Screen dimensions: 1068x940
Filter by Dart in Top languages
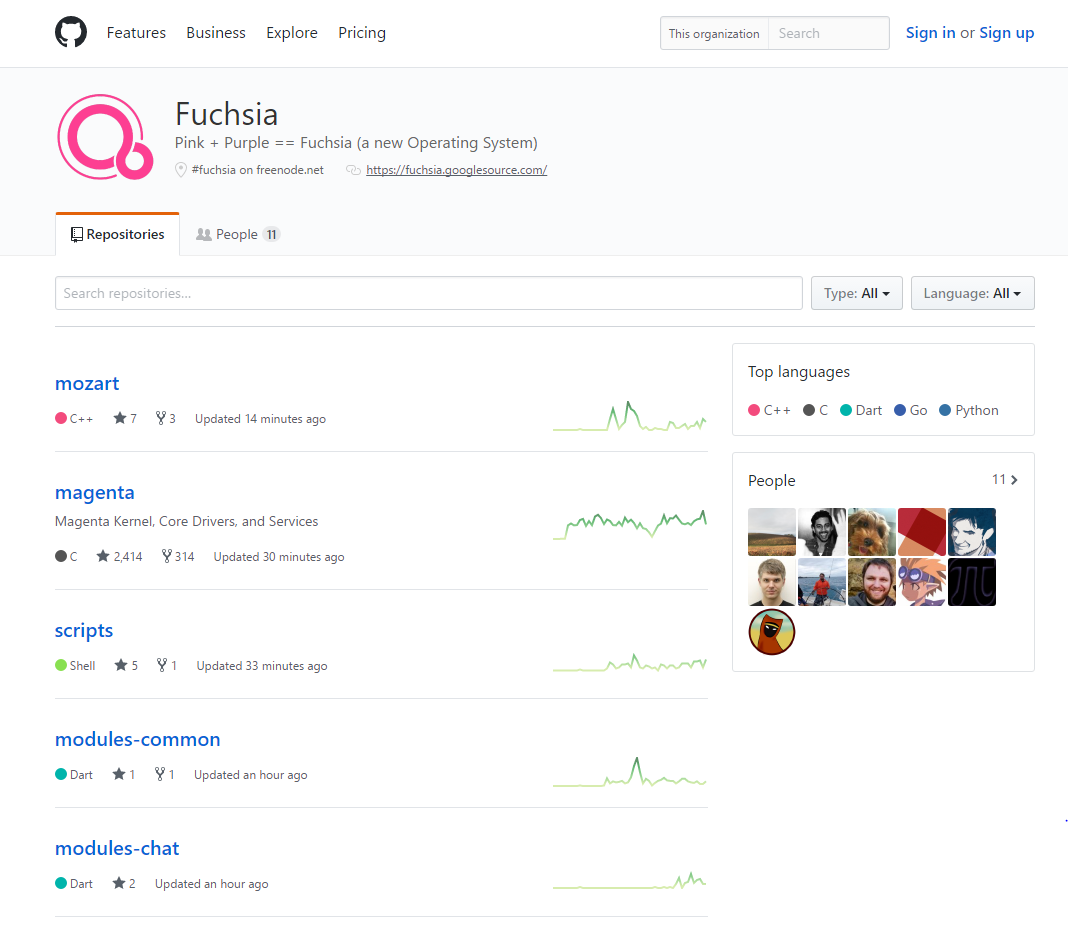click(861, 410)
